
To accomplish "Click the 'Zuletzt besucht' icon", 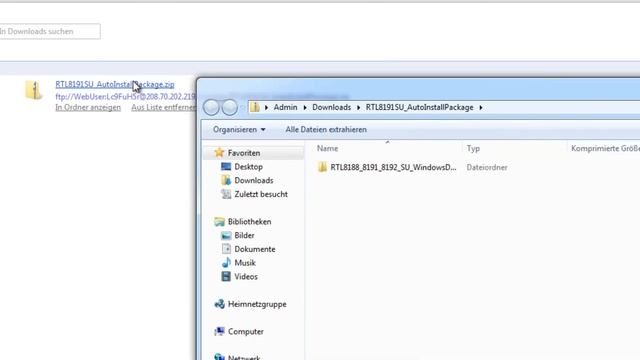I will [x=226, y=194].
